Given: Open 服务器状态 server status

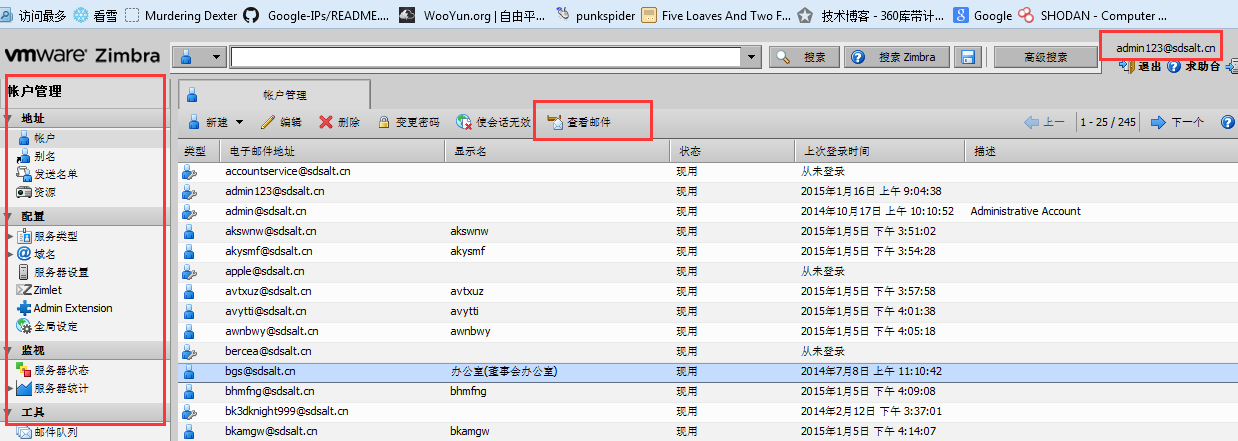Looking at the screenshot, I should coord(61,370).
